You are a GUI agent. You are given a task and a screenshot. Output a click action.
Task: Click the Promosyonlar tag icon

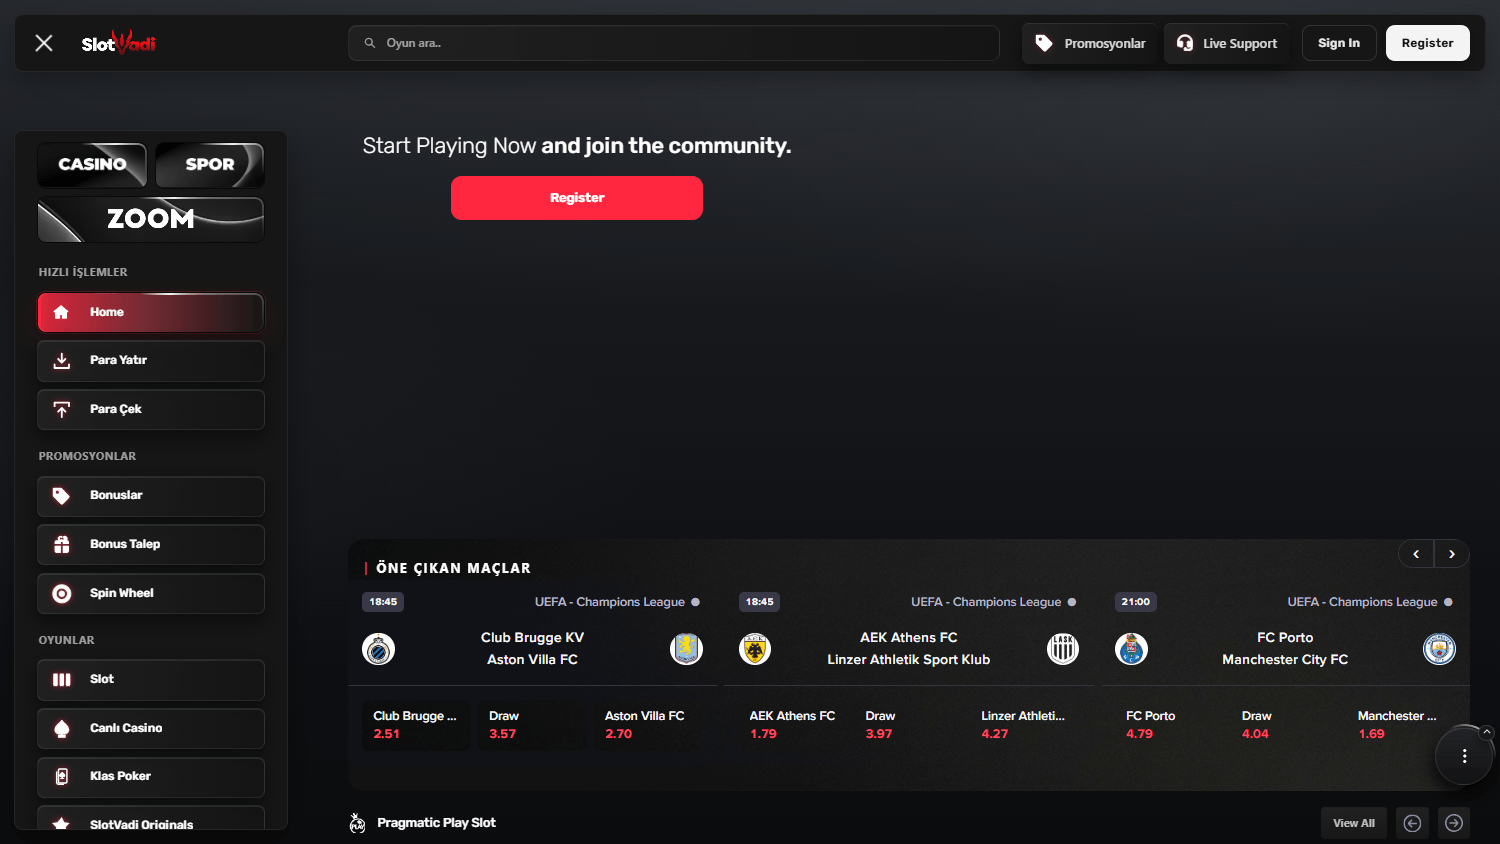tap(1044, 43)
